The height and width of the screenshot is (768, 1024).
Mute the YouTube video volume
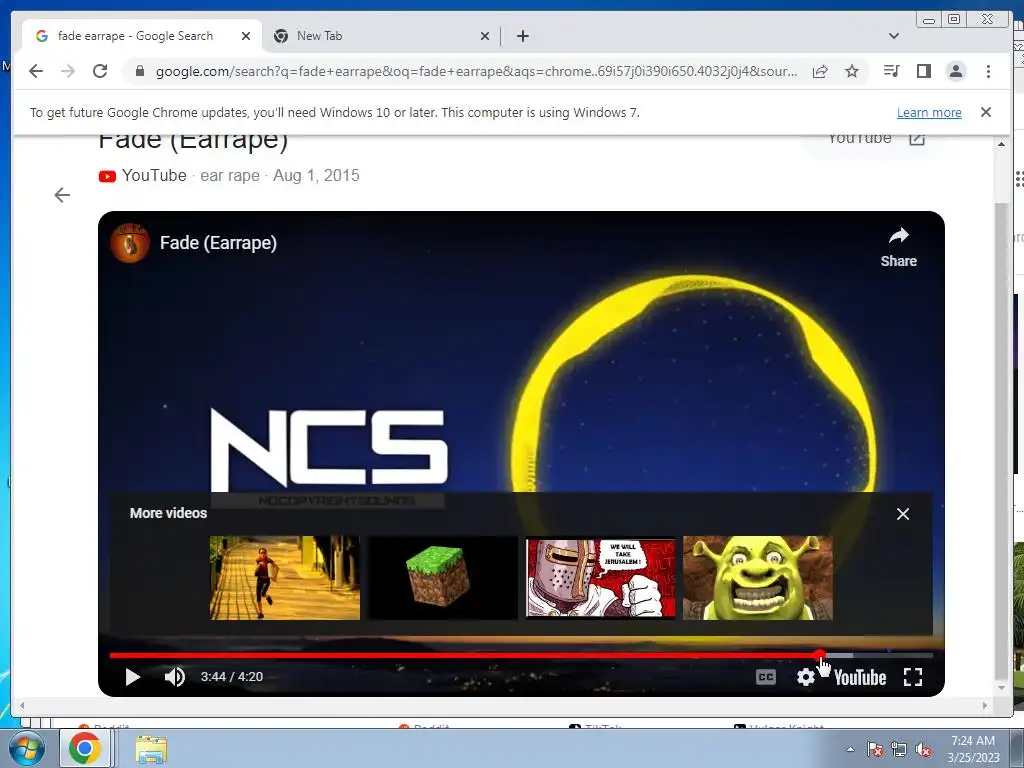(x=174, y=677)
